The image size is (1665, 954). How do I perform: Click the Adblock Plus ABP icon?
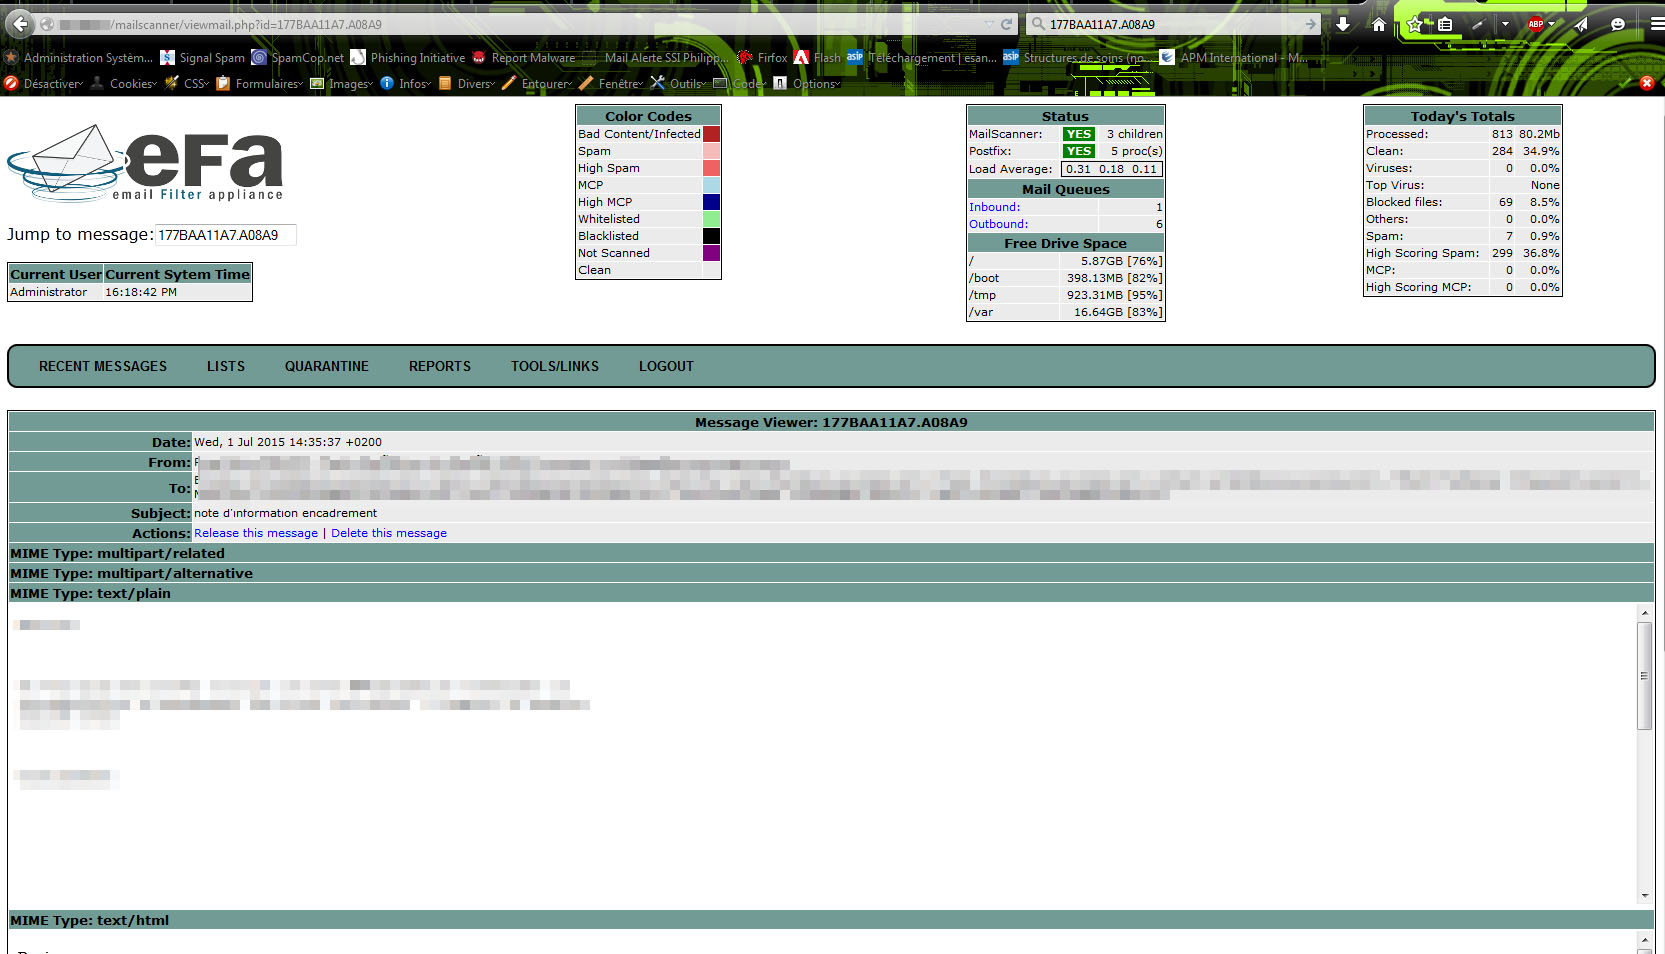coord(1536,24)
